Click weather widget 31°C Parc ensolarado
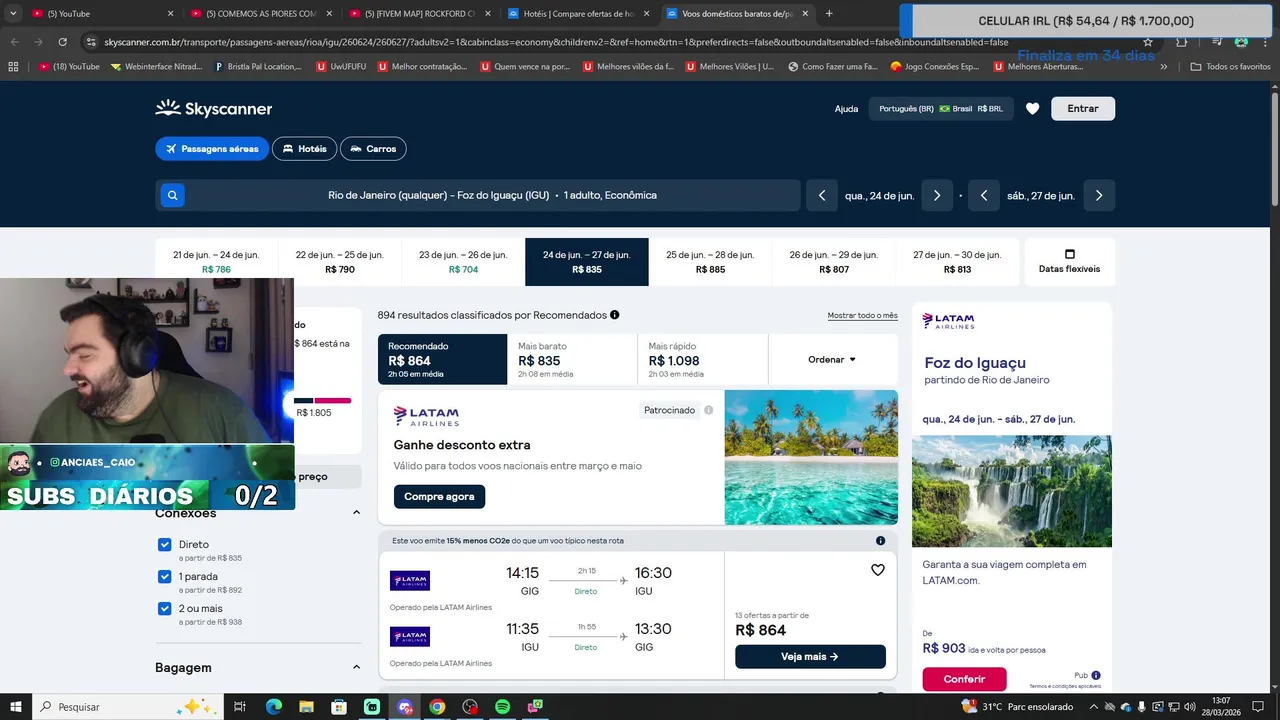The image size is (1280, 720). tap(1017, 707)
